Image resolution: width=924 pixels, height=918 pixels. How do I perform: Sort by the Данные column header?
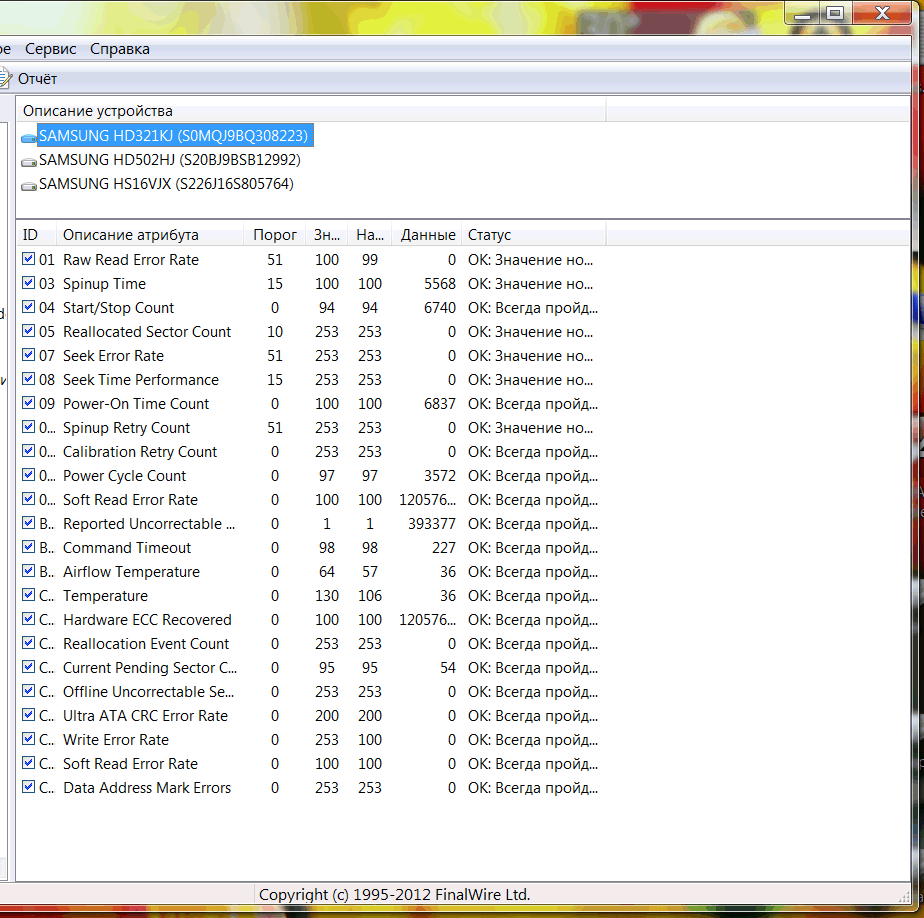[x=428, y=235]
